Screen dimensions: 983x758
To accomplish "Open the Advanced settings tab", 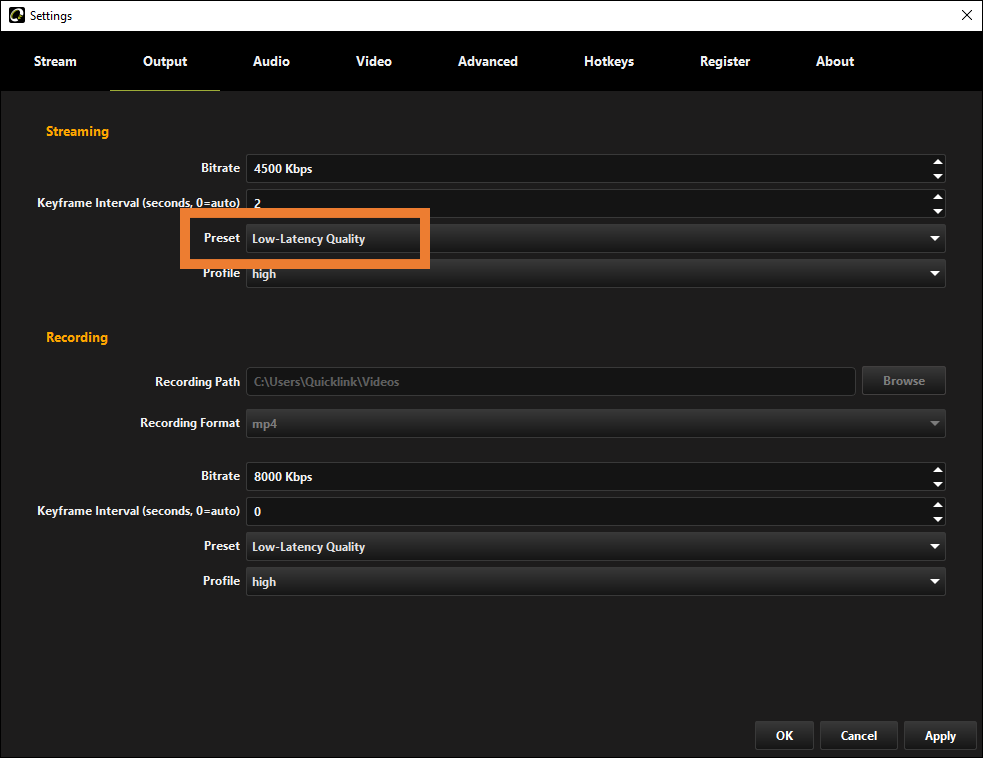I will (488, 61).
